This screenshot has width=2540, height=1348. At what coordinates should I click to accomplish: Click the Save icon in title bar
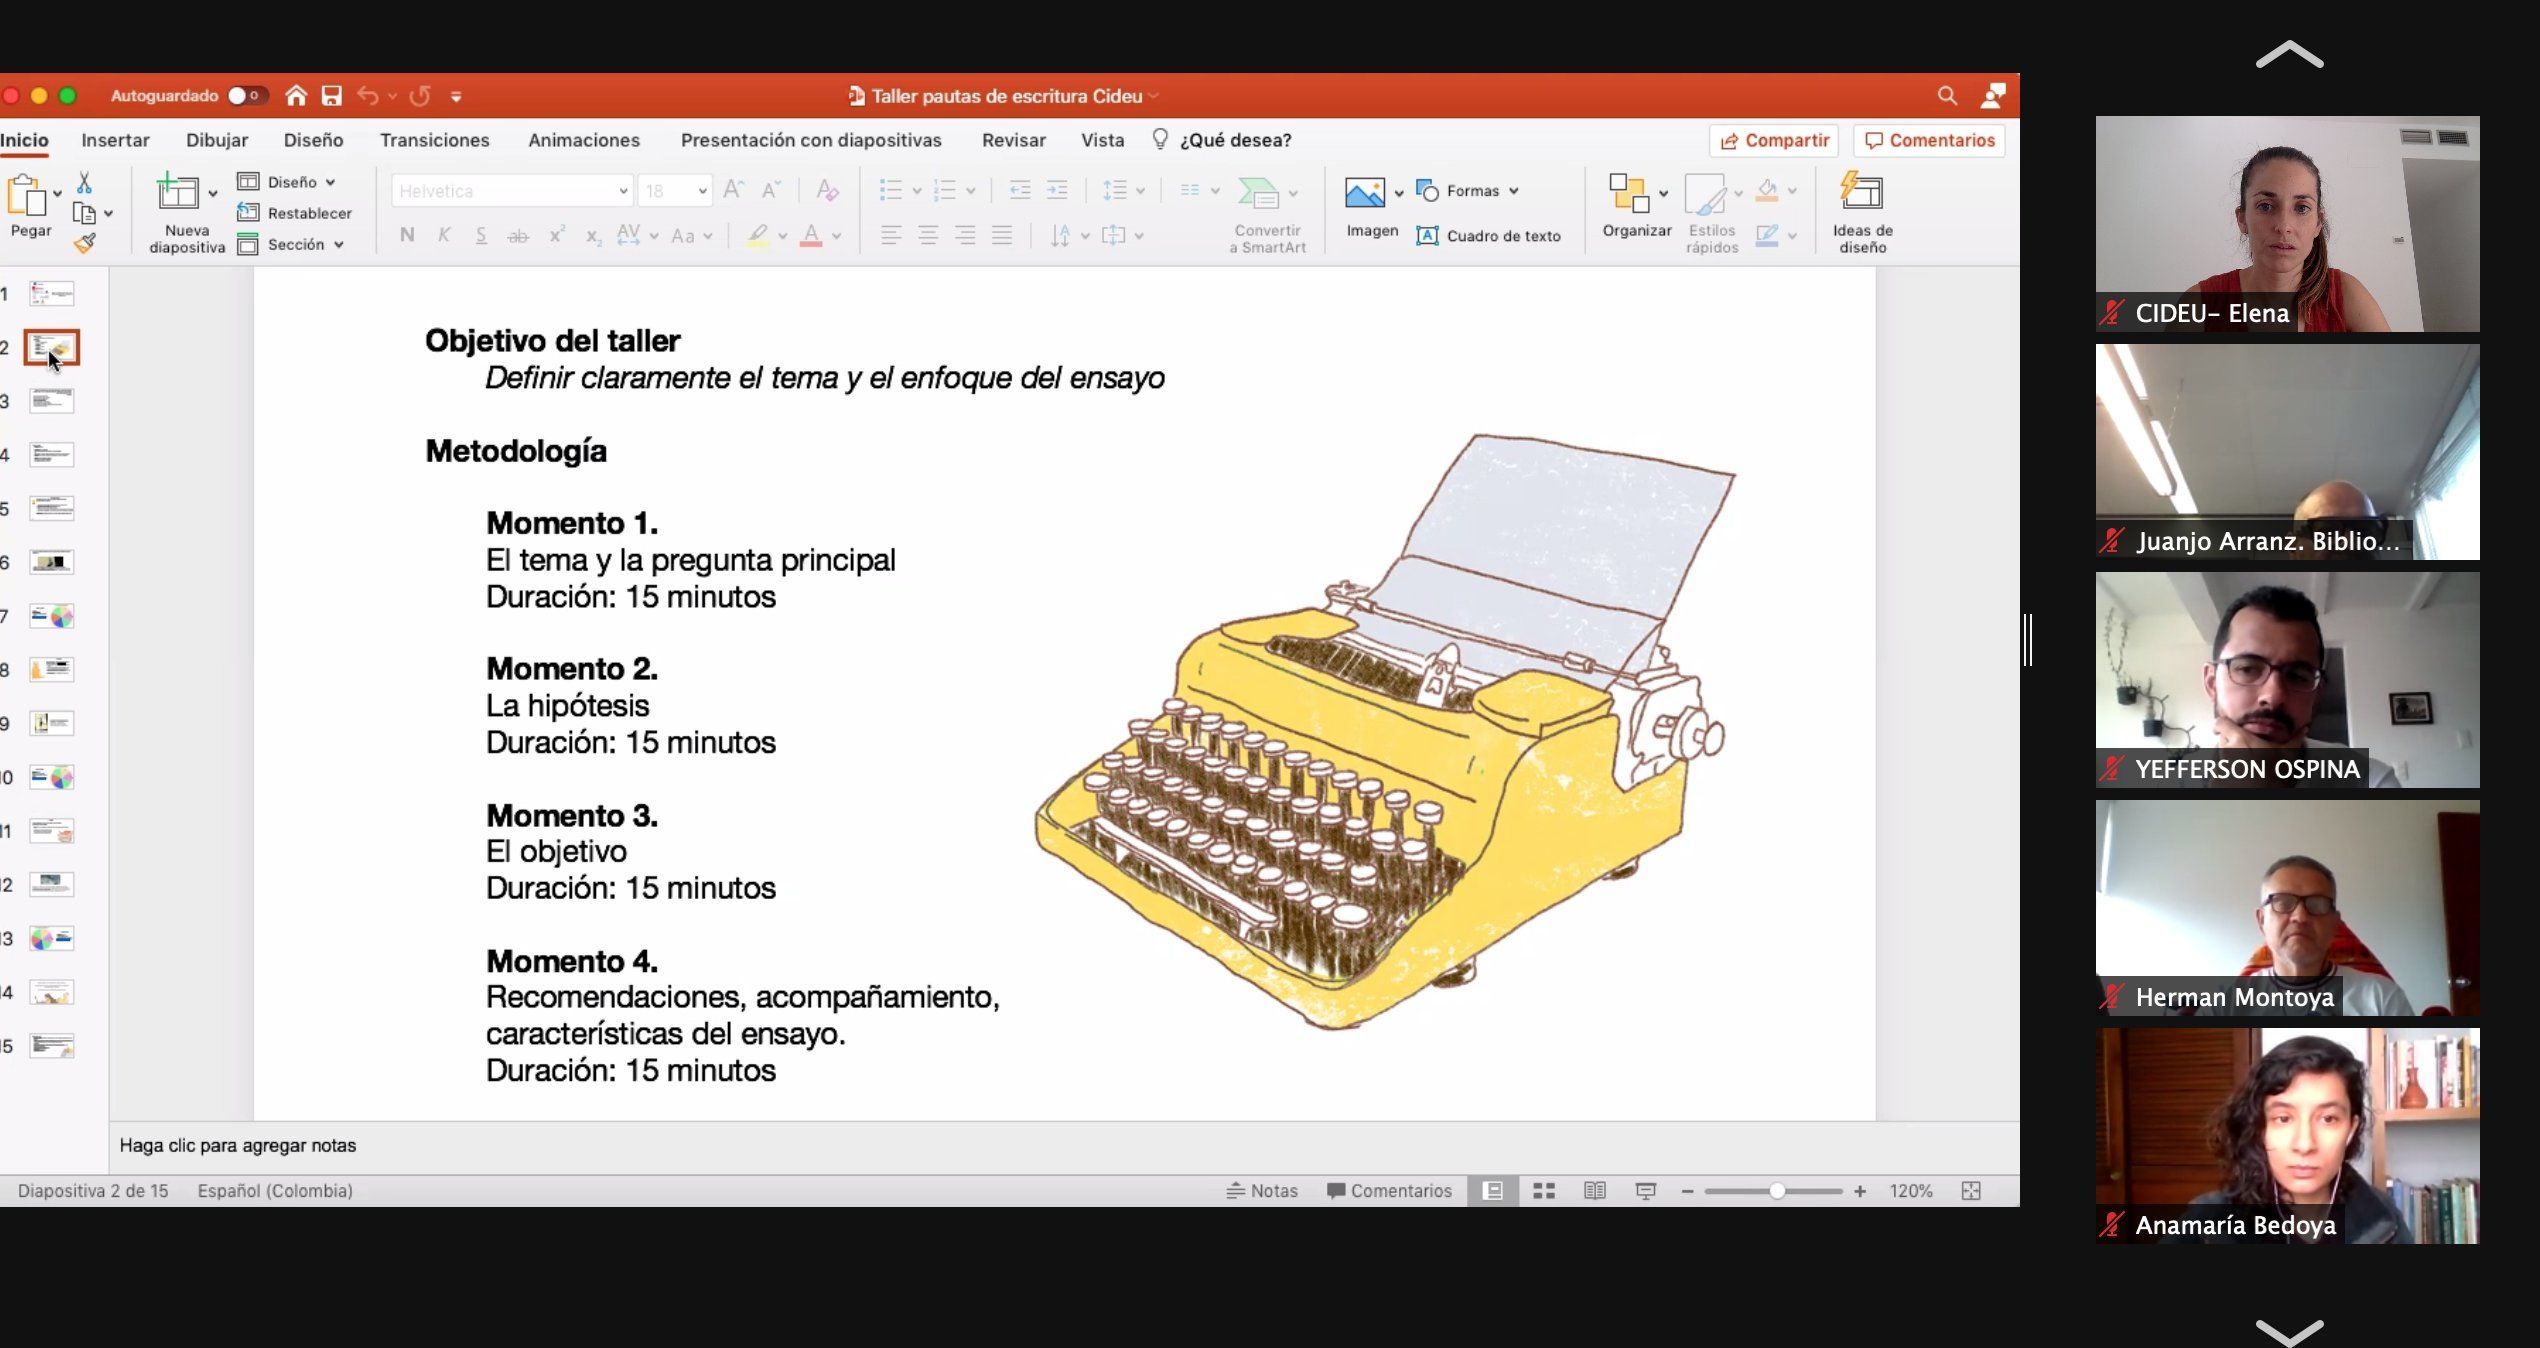point(332,96)
